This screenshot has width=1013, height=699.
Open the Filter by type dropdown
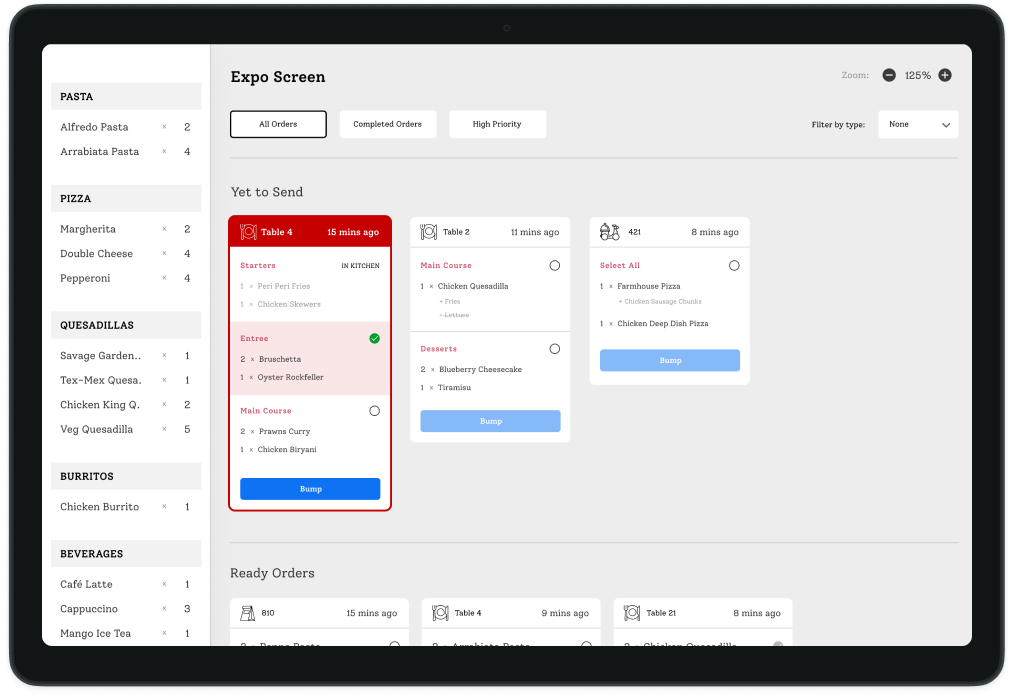918,125
